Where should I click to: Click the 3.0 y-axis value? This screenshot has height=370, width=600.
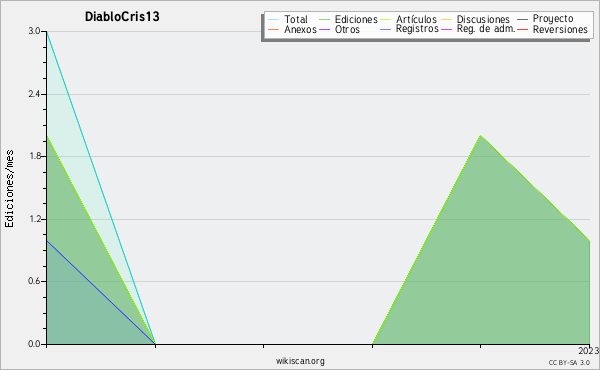[x=34, y=31]
